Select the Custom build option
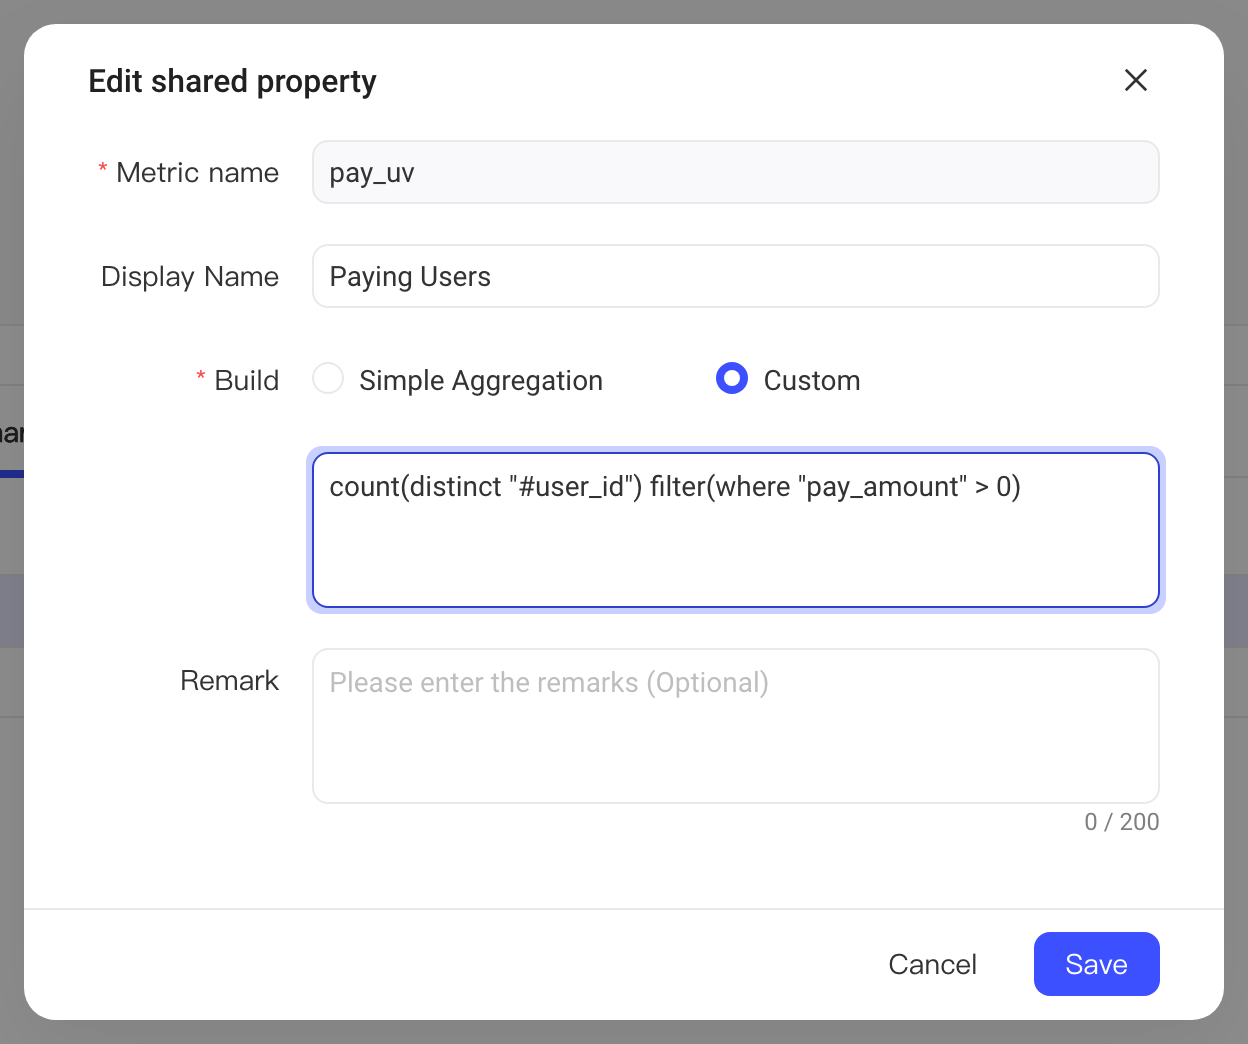This screenshot has width=1248, height=1044. point(732,379)
